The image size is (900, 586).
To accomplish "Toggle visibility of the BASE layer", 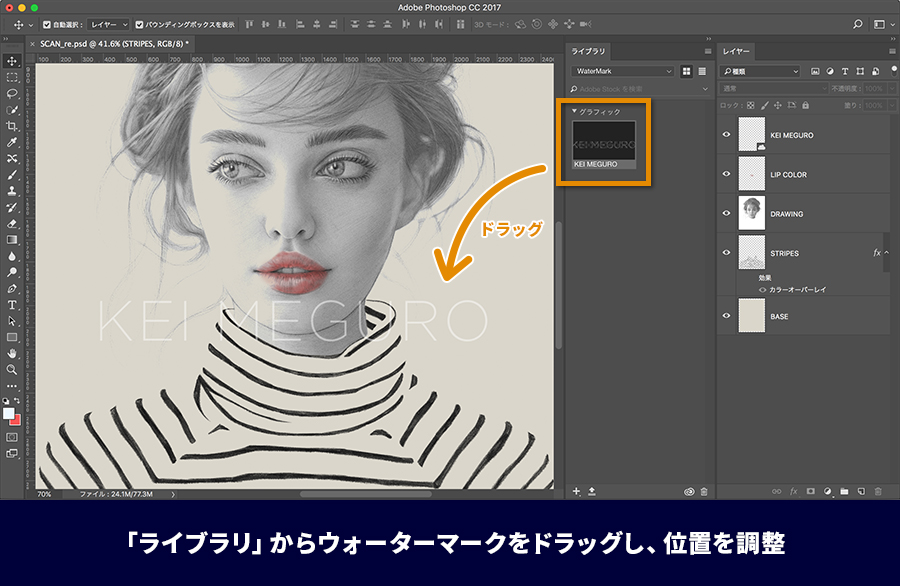I will (726, 316).
